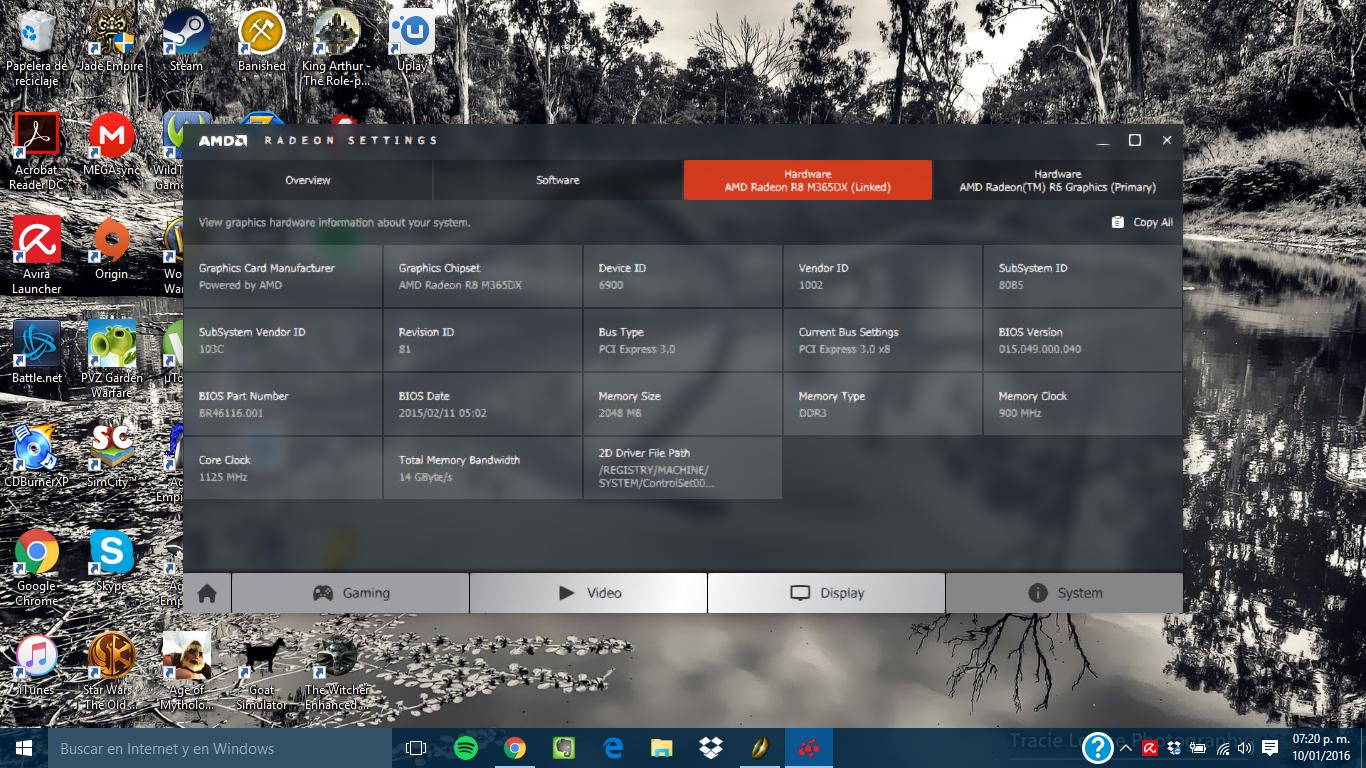Screen dimensions: 1366x768
Task: Open the System section
Action: tap(1064, 593)
